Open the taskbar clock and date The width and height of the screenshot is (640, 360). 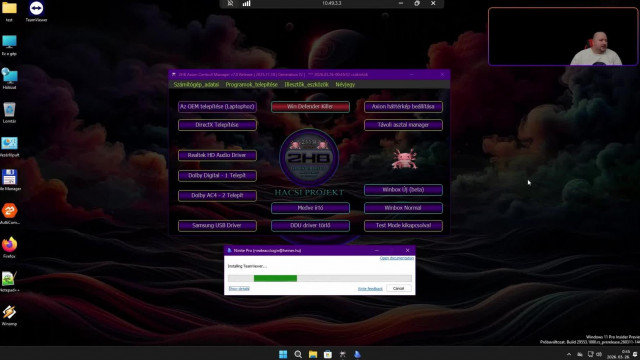click(x=618, y=354)
